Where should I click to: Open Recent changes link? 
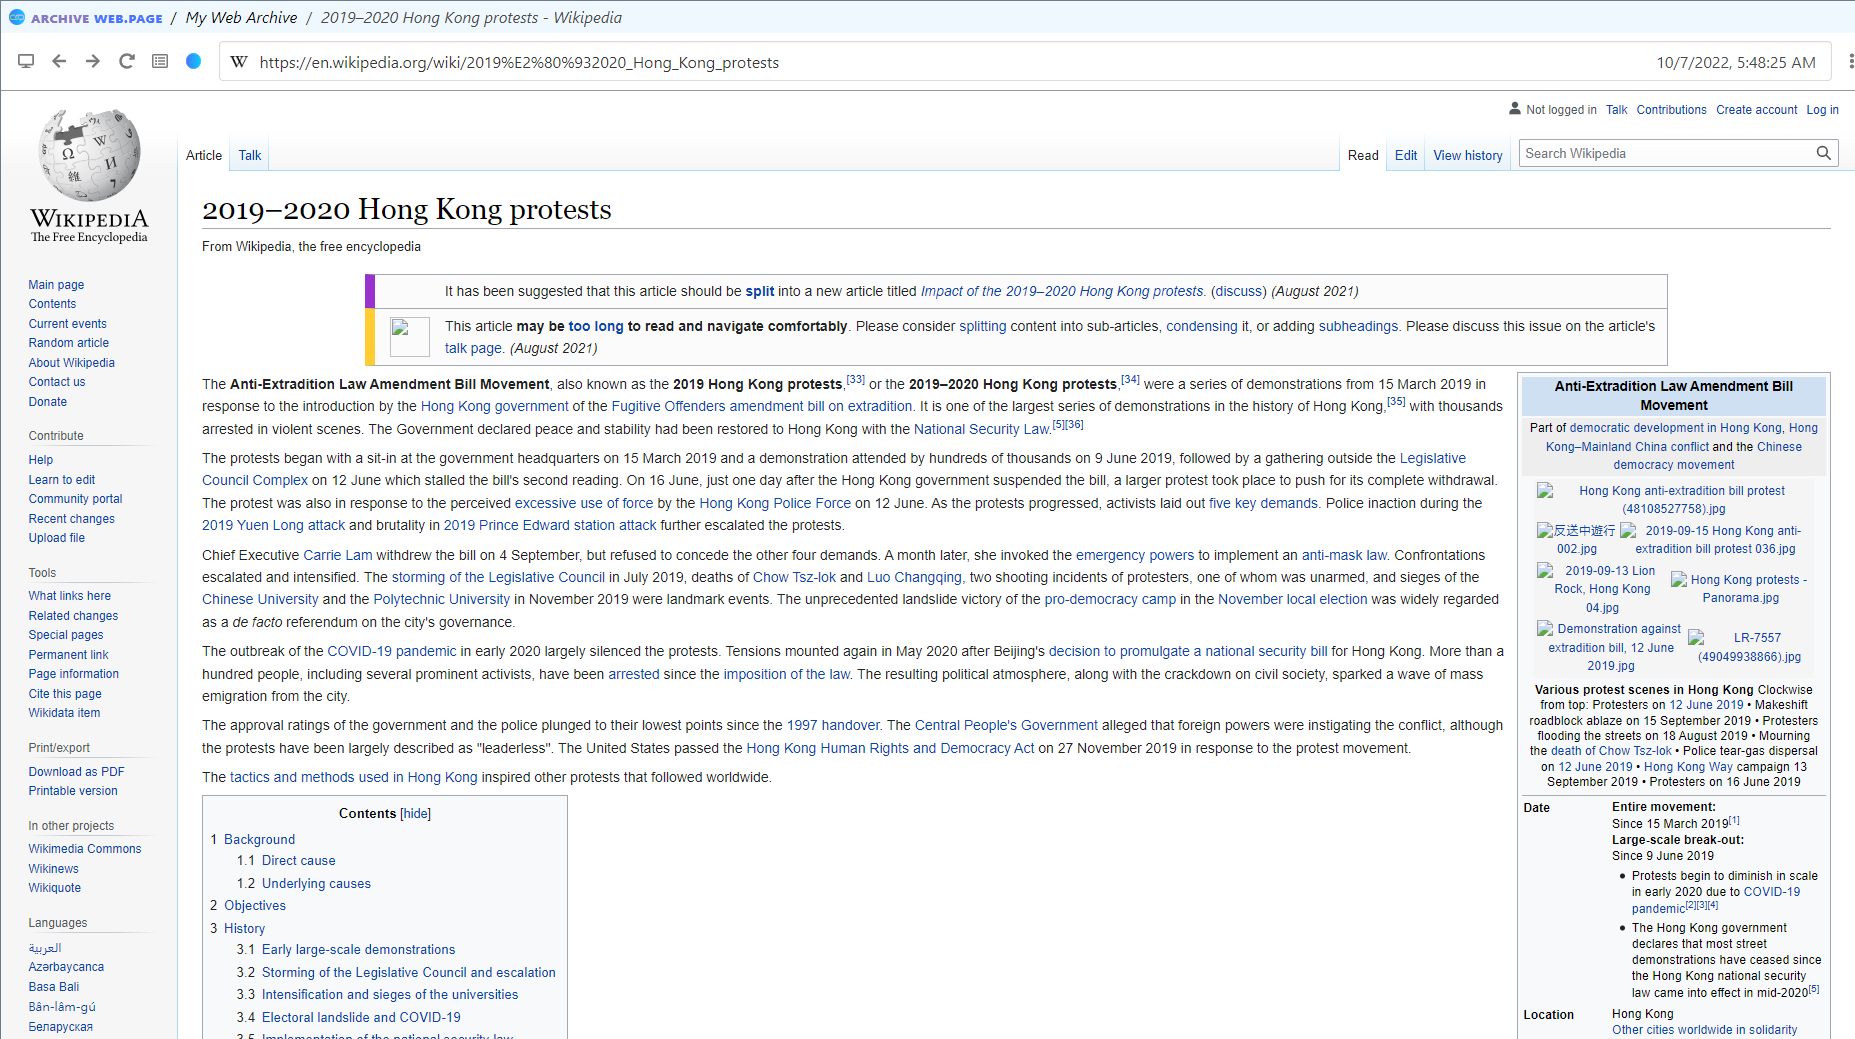(72, 519)
